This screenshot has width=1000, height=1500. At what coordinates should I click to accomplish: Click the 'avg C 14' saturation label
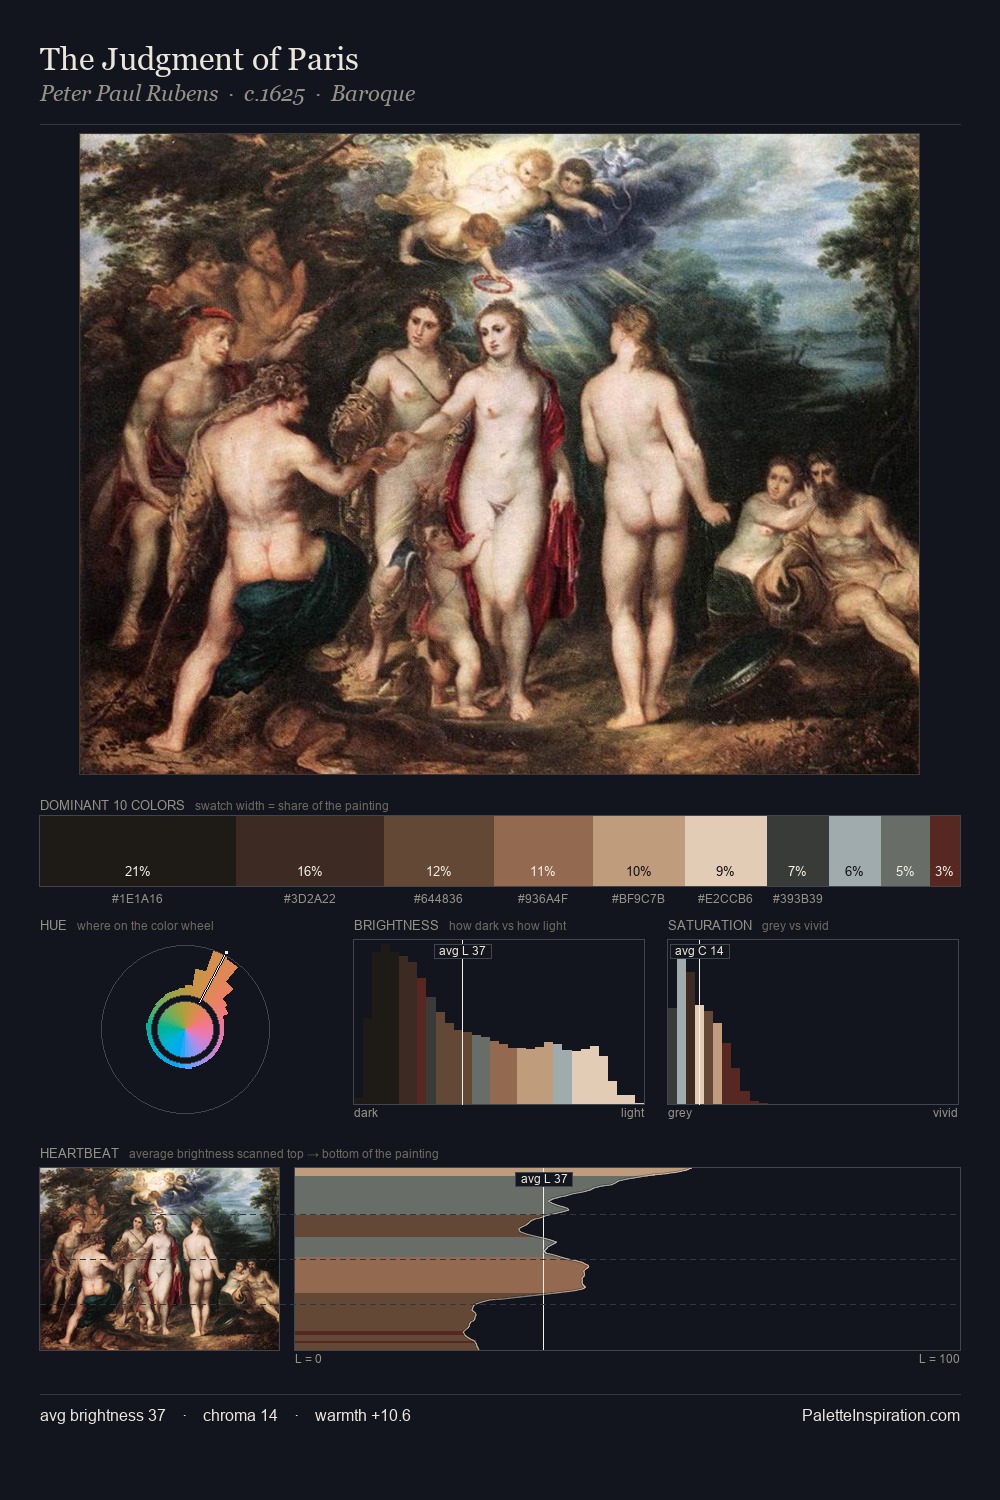(x=699, y=950)
